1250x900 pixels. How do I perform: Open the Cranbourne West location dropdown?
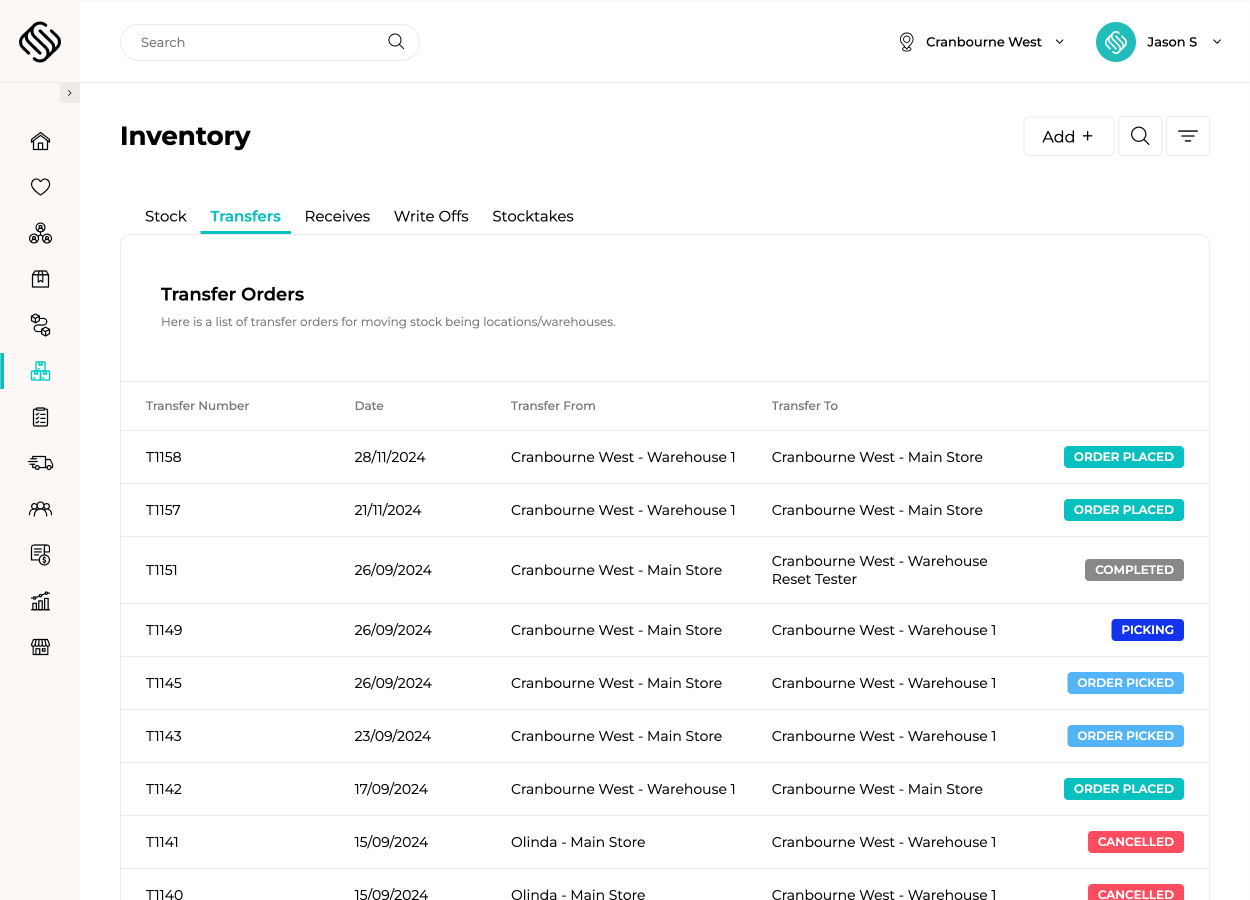tap(981, 42)
